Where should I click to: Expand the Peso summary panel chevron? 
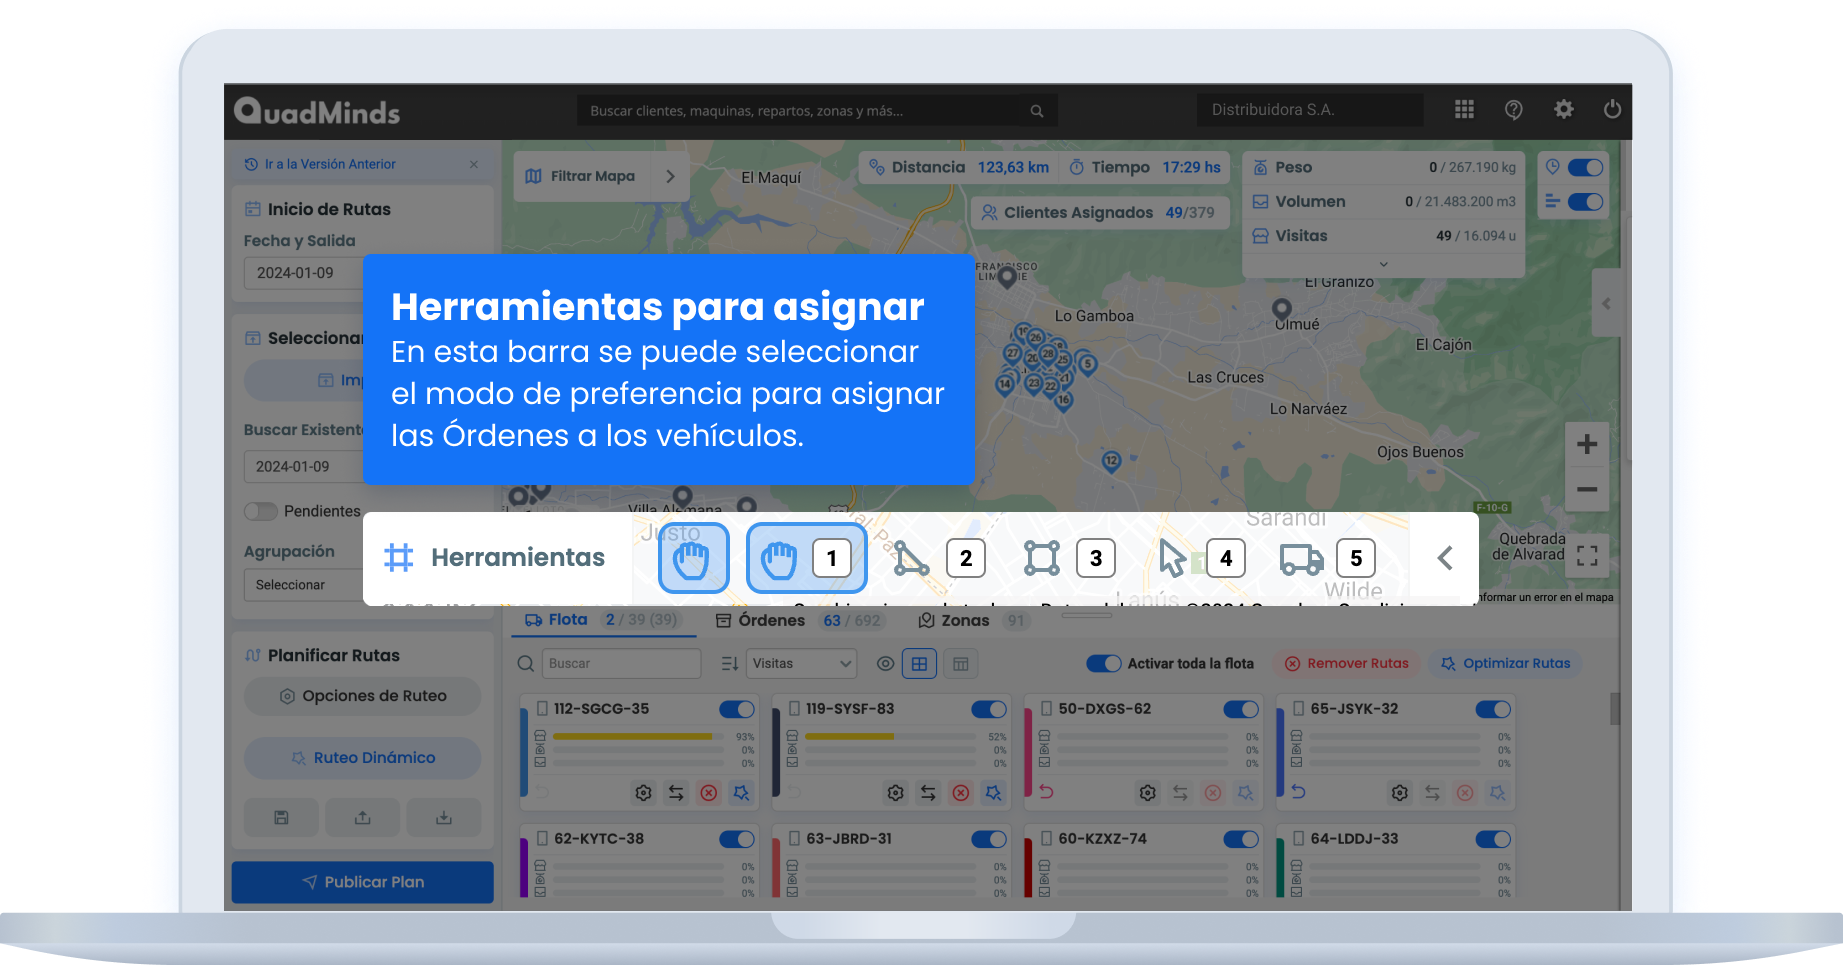tap(1383, 264)
